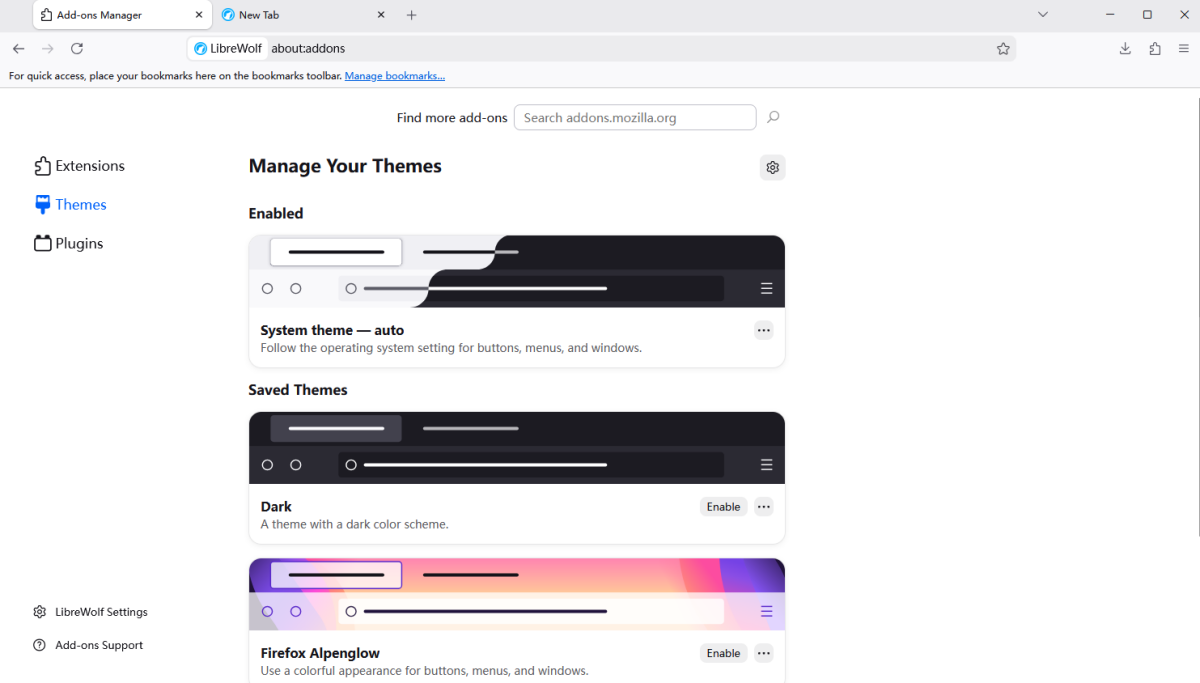Switch to the Add-ons Manager tab
Image resolution: width=1200 pixels, height=683 pixels.
point(122,15)
